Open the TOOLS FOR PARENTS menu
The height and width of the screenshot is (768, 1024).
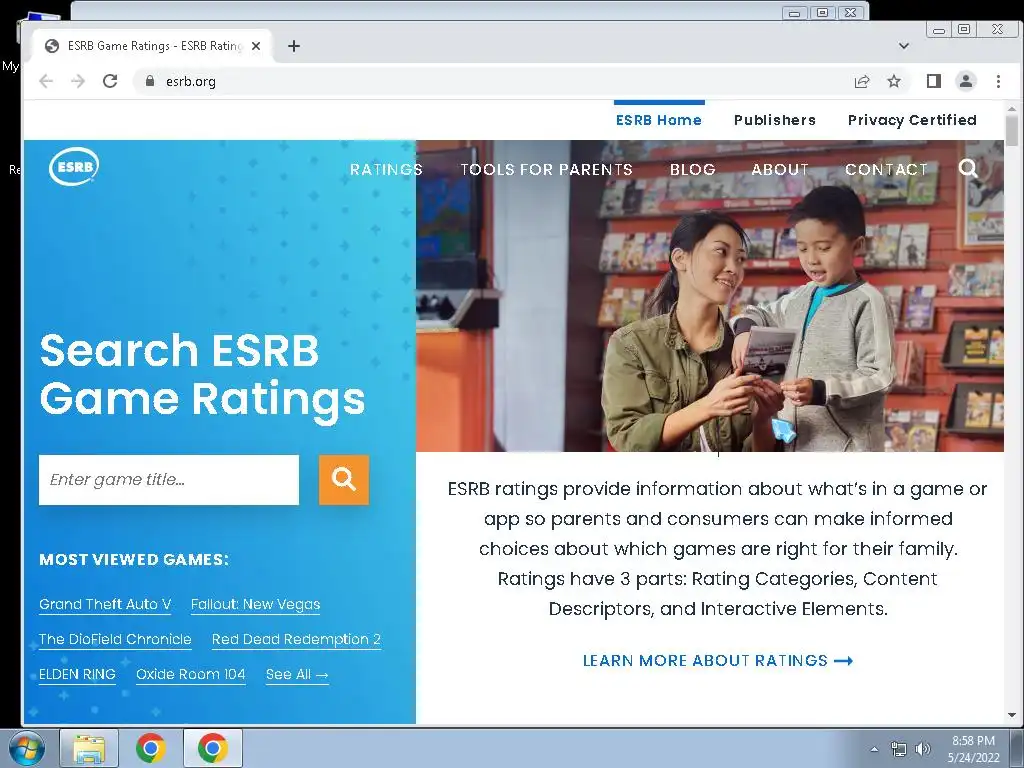tap(547, 170)
